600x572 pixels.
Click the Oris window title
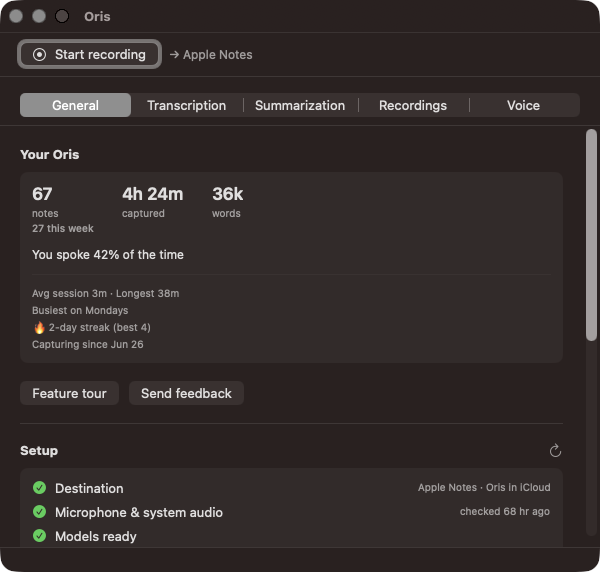tap(97, 16)
